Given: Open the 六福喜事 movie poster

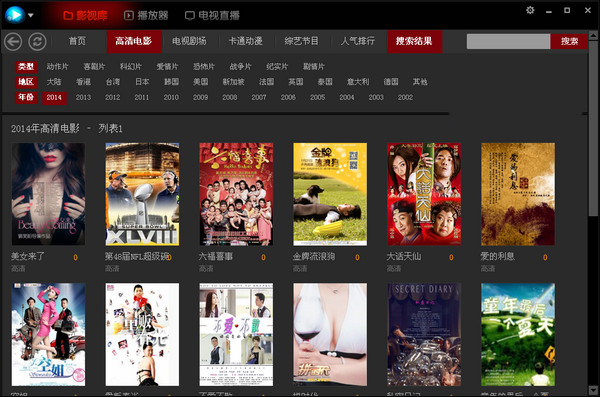Looking at the screenshot, I should coord(236,194).
